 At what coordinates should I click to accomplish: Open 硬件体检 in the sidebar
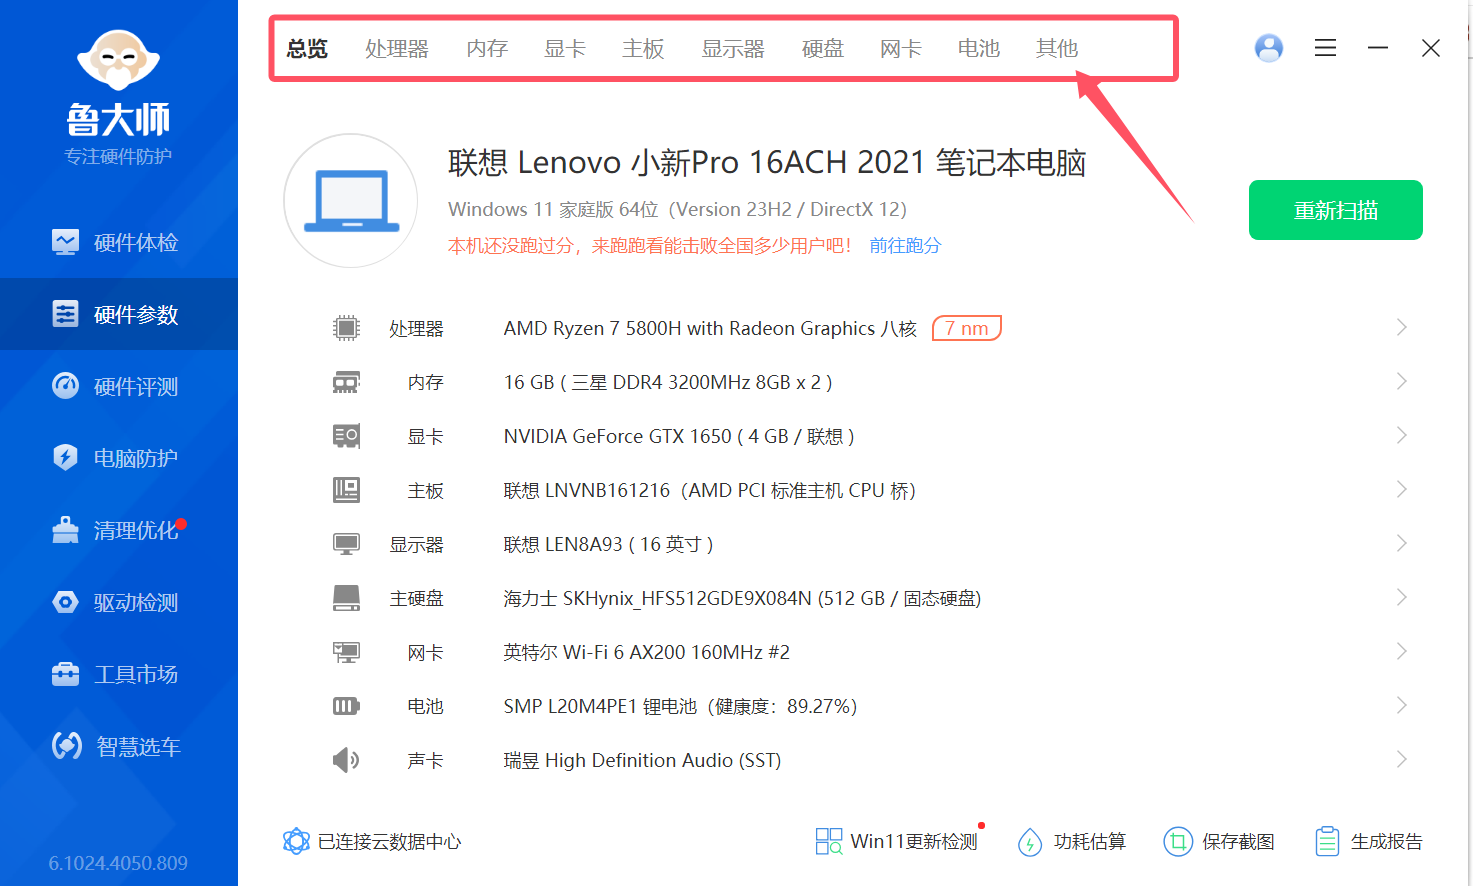pos(119,242)
